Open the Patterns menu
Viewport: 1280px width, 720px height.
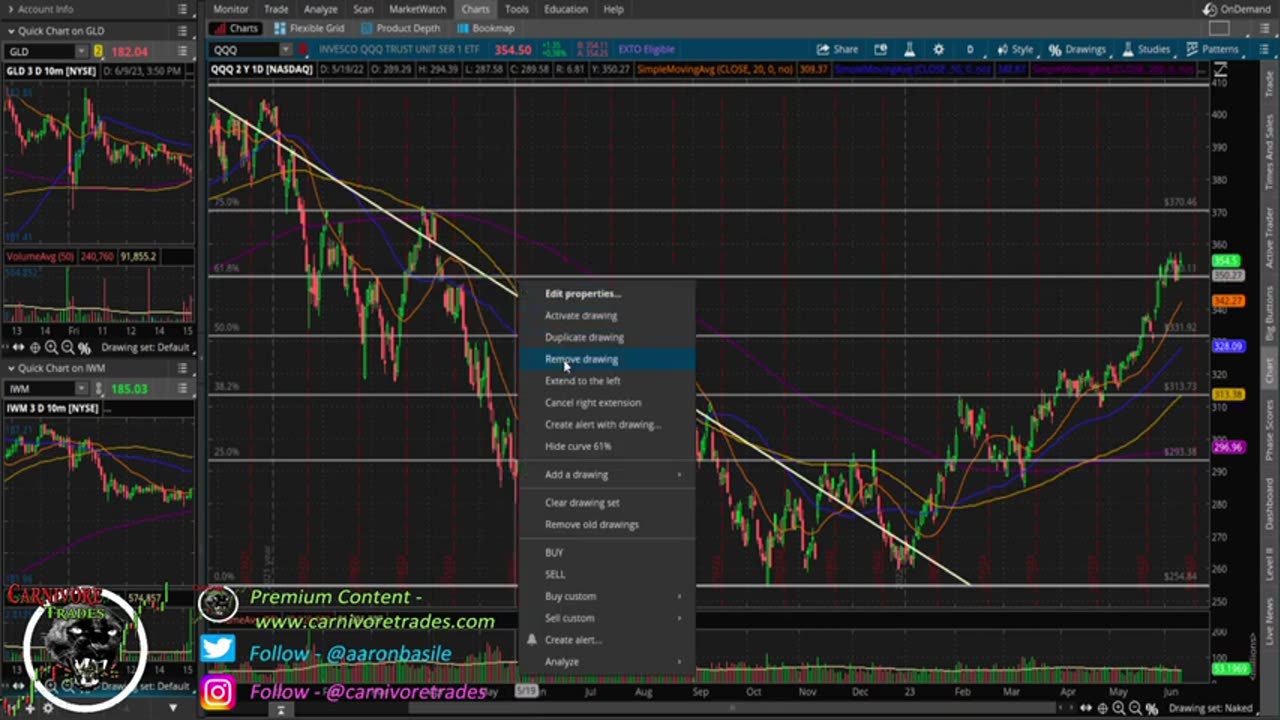tap(1213, 49)
